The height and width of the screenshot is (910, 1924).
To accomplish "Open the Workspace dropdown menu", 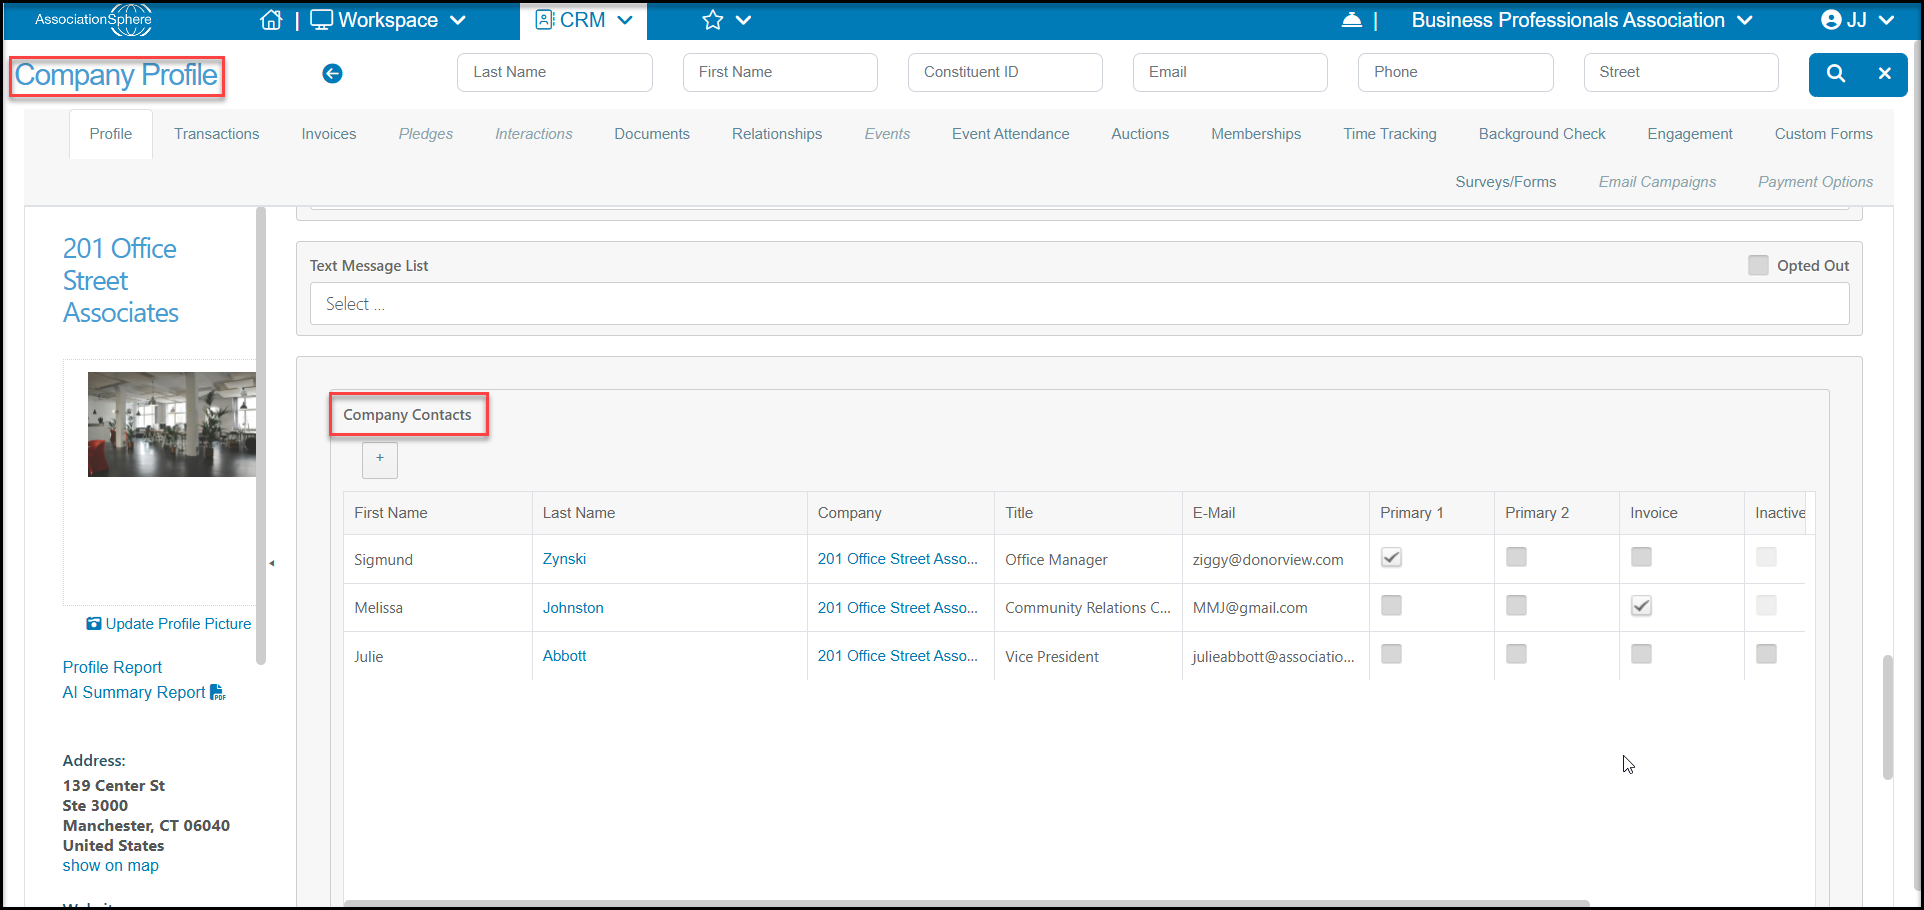I will 388,20.
